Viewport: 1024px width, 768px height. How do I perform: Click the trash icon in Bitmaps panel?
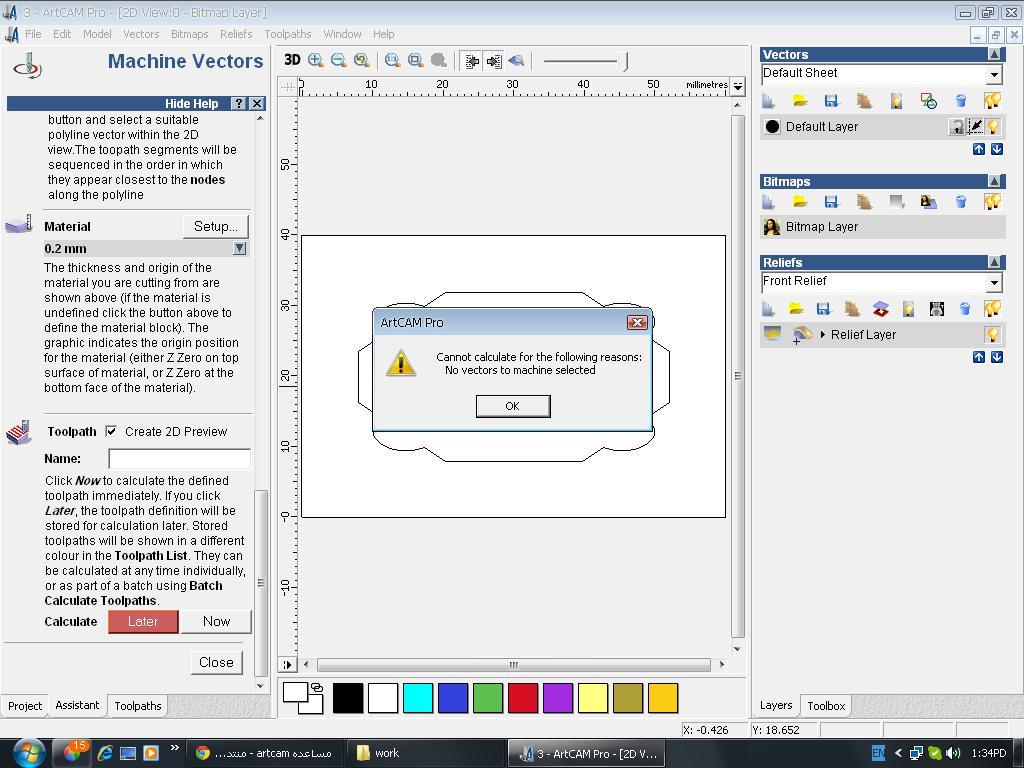961,202
